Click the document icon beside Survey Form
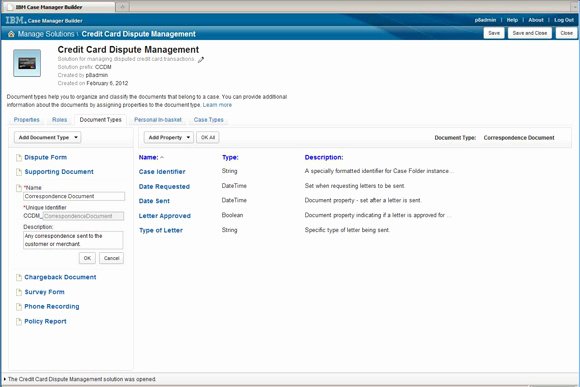The width and height of the screenshot is (580, 387). click(x=19, y=292)
